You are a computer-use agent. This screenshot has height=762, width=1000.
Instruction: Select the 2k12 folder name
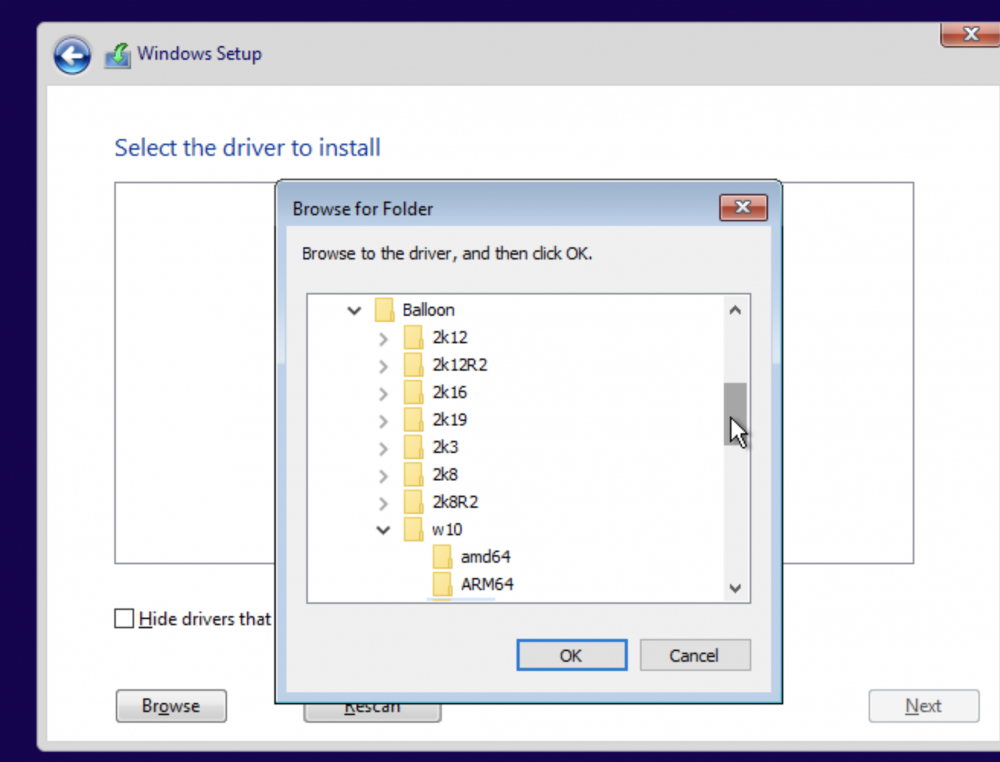pyautogui.click(x=450, y=337)
